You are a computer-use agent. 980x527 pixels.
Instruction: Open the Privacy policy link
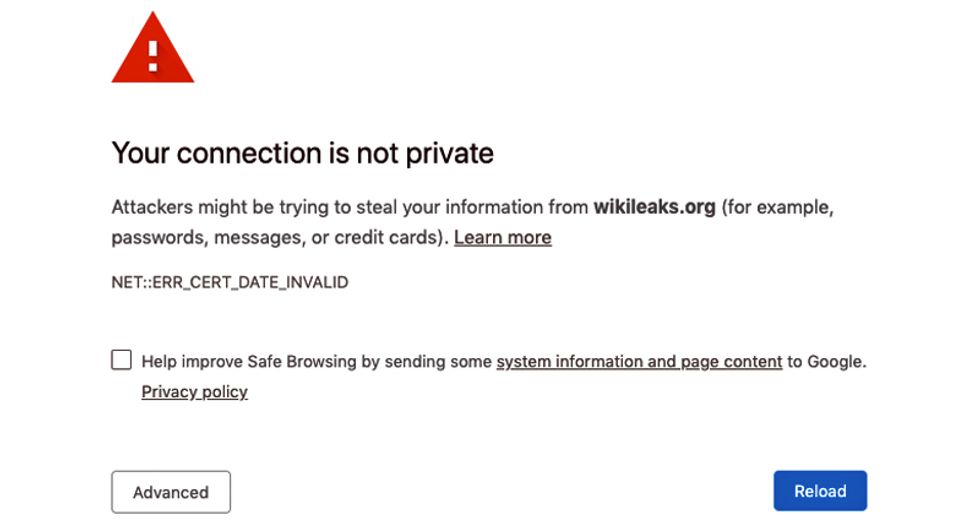[194, 392]
